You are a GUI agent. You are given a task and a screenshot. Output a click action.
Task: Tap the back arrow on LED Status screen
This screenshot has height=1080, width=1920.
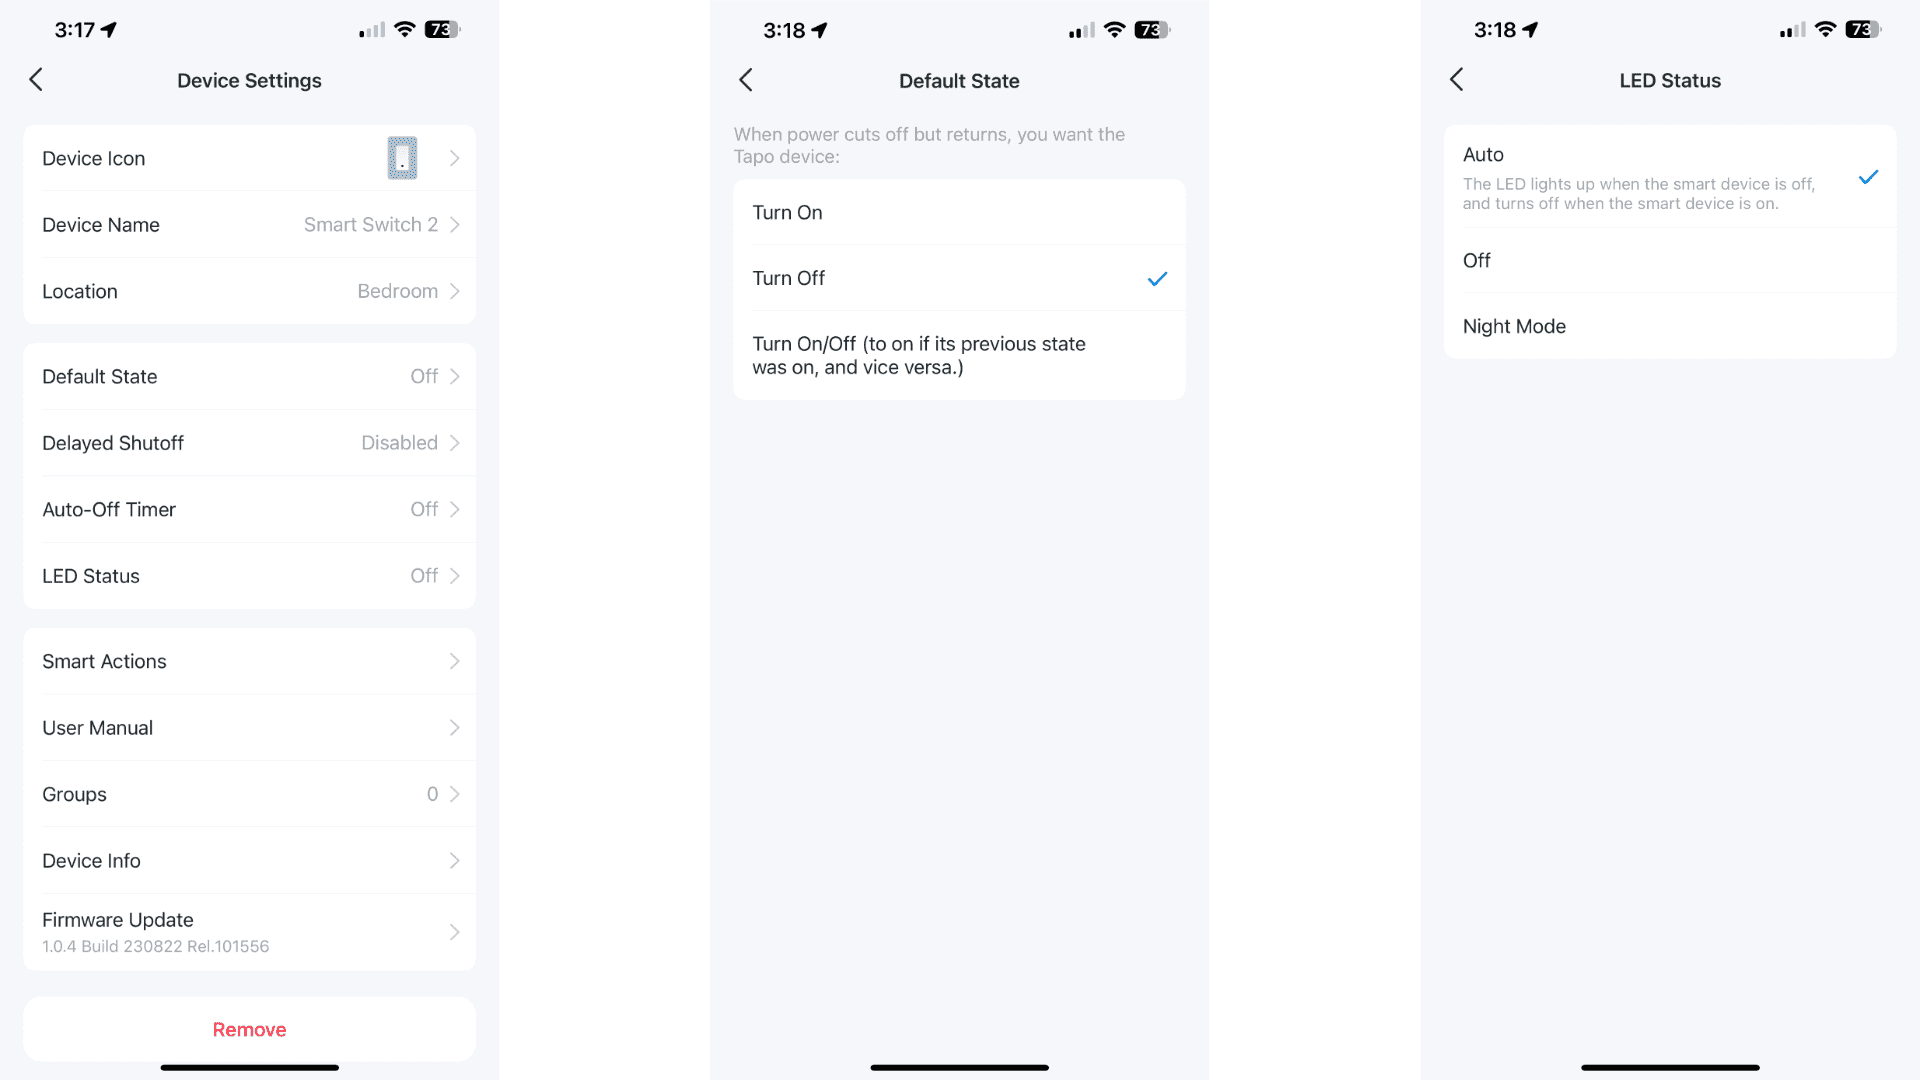(1456, 80)
